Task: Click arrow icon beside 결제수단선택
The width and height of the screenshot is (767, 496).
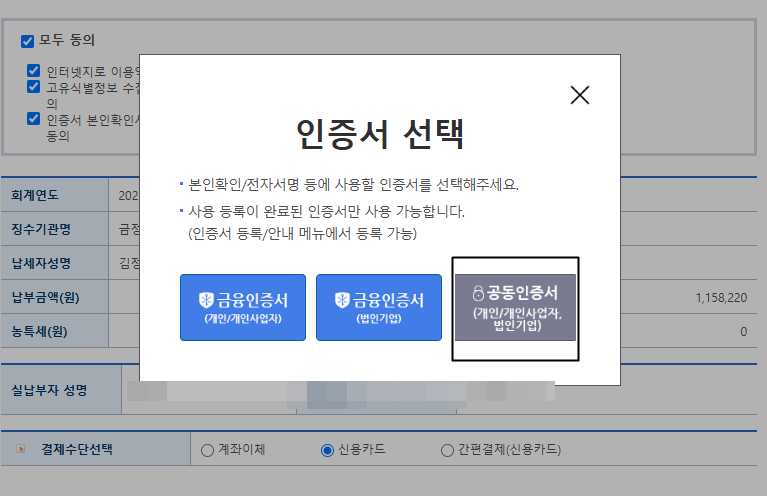Action: click(21, 449)
